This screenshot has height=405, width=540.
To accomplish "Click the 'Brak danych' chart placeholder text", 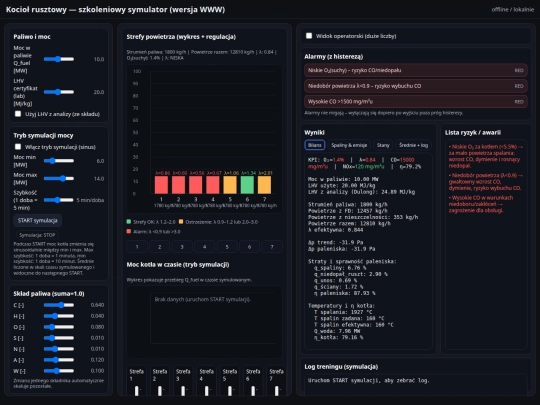I will 202,299.
